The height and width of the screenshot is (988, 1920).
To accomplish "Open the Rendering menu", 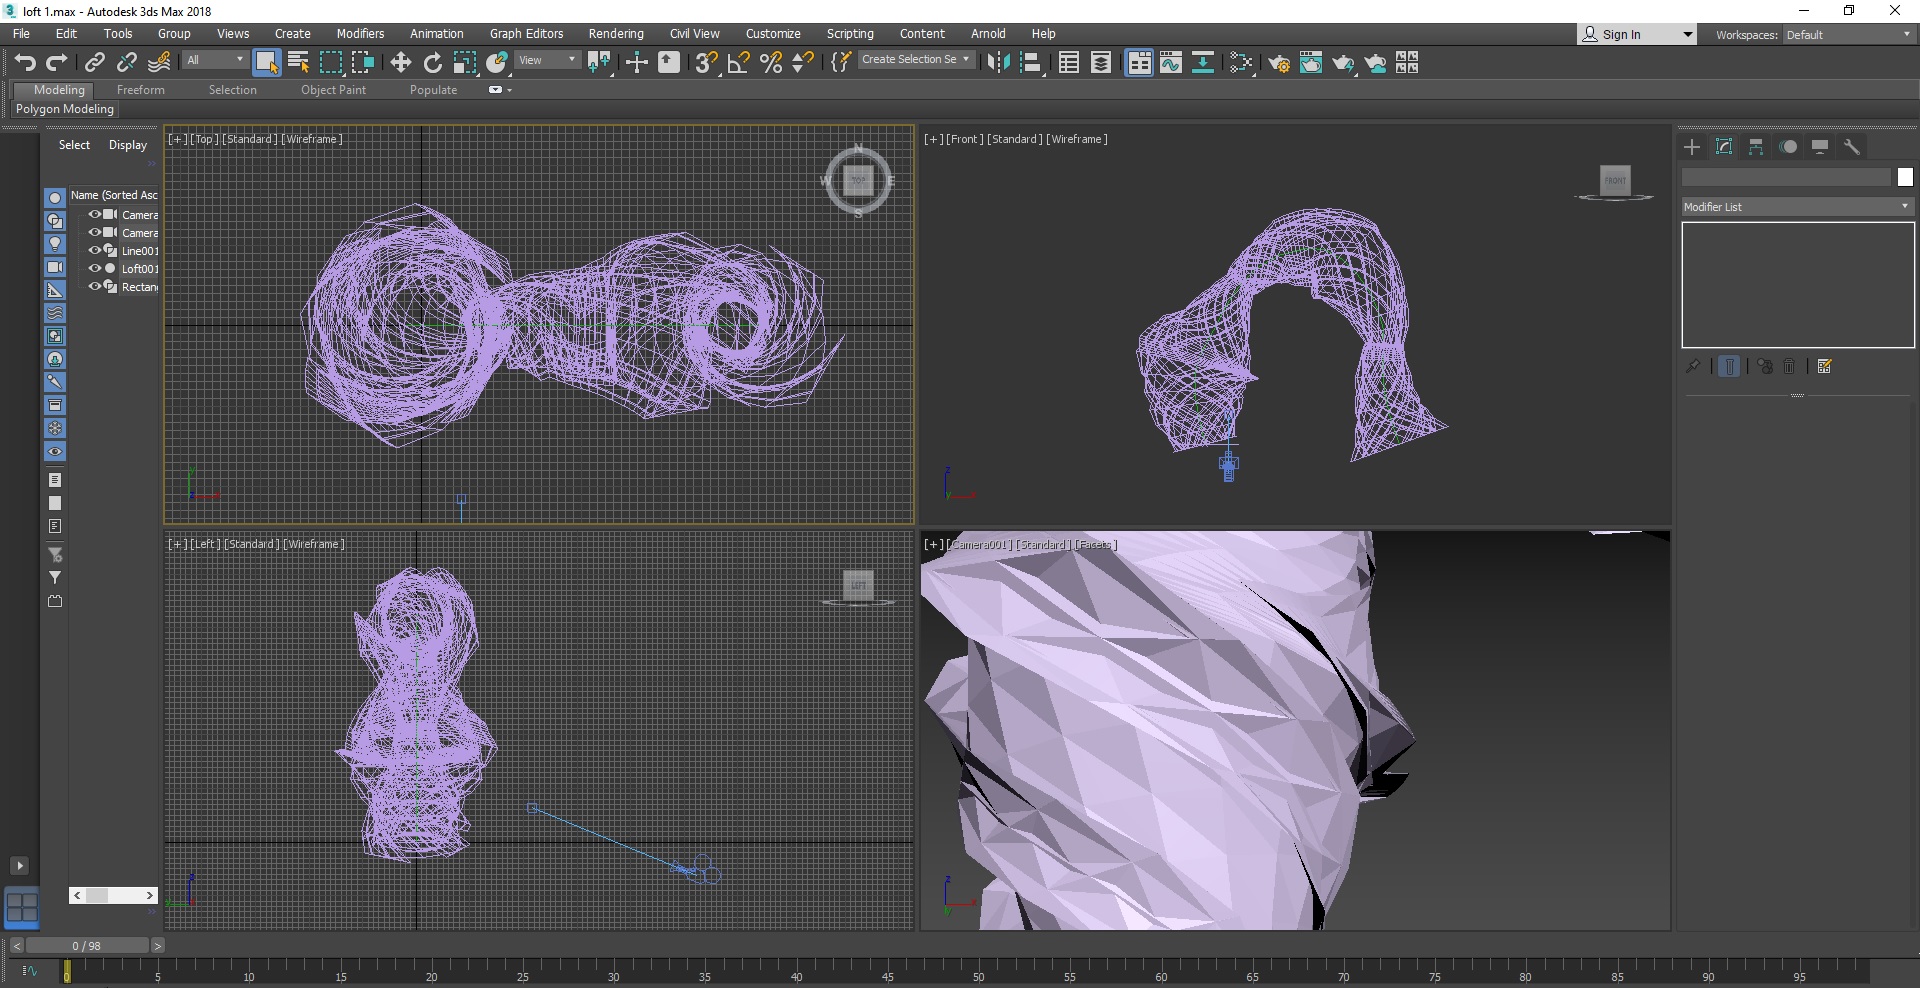I will [616, 34].
